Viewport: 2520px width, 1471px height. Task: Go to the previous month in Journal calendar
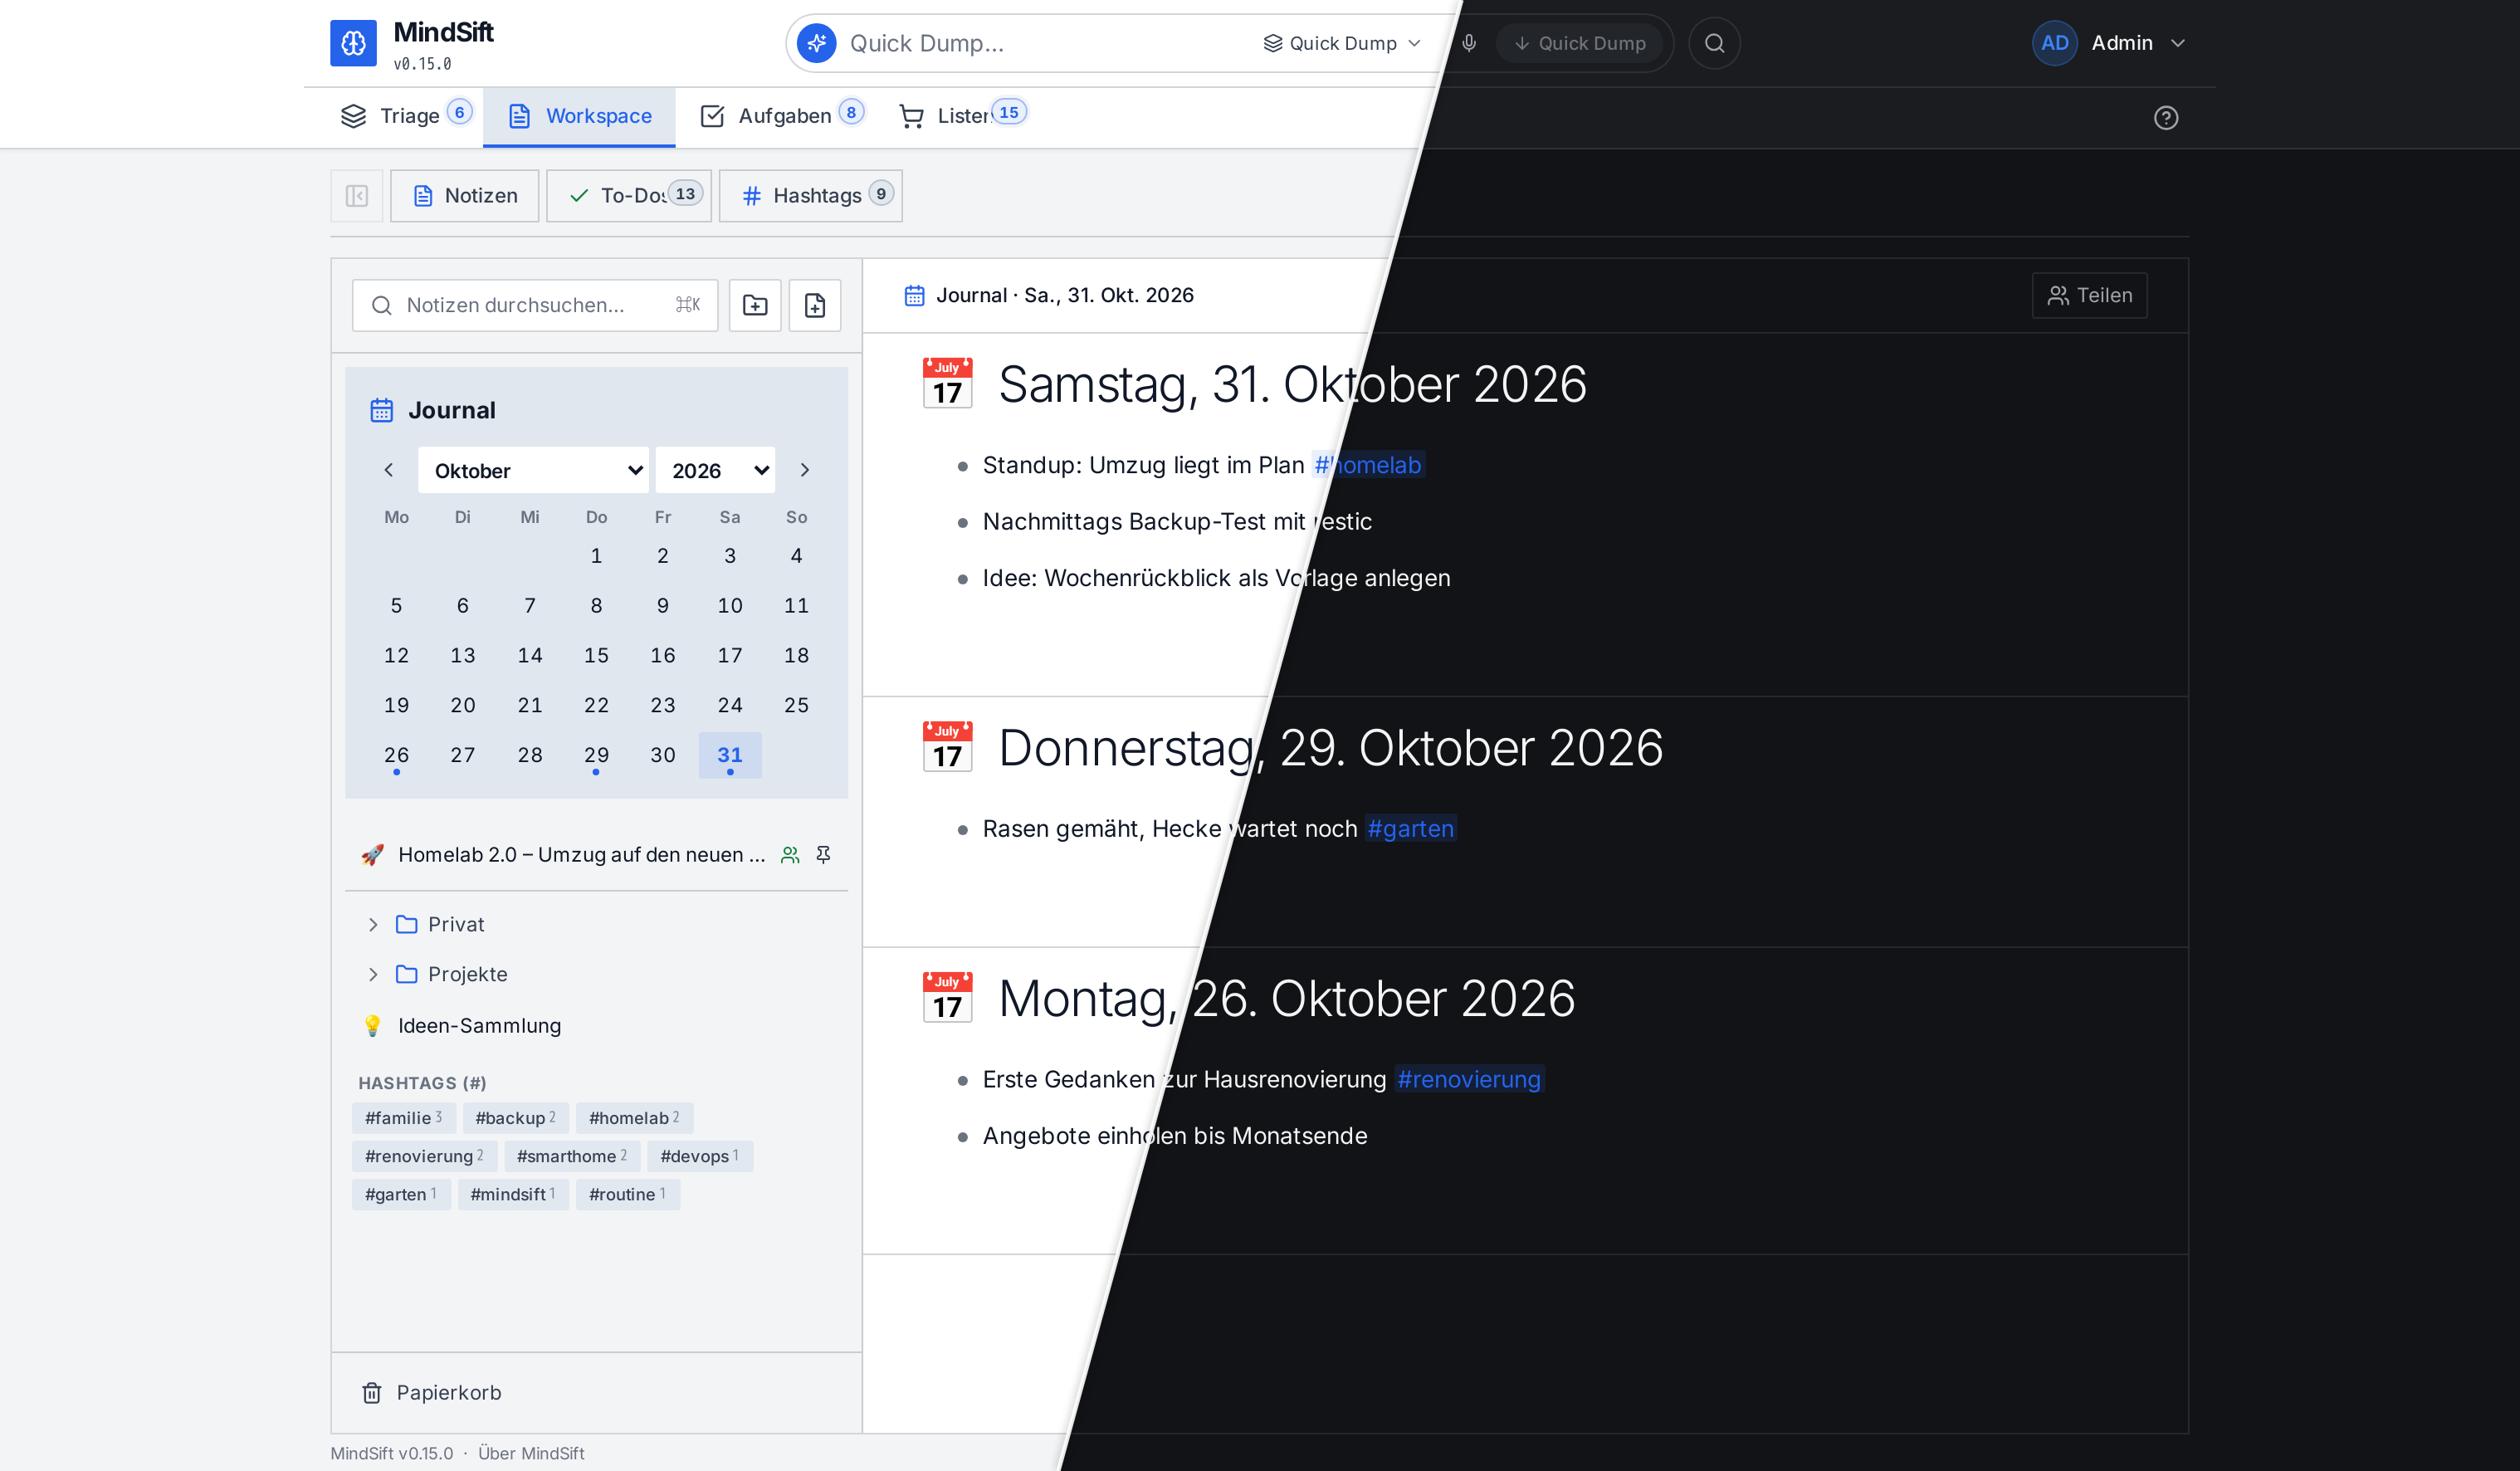coord(389,470)
